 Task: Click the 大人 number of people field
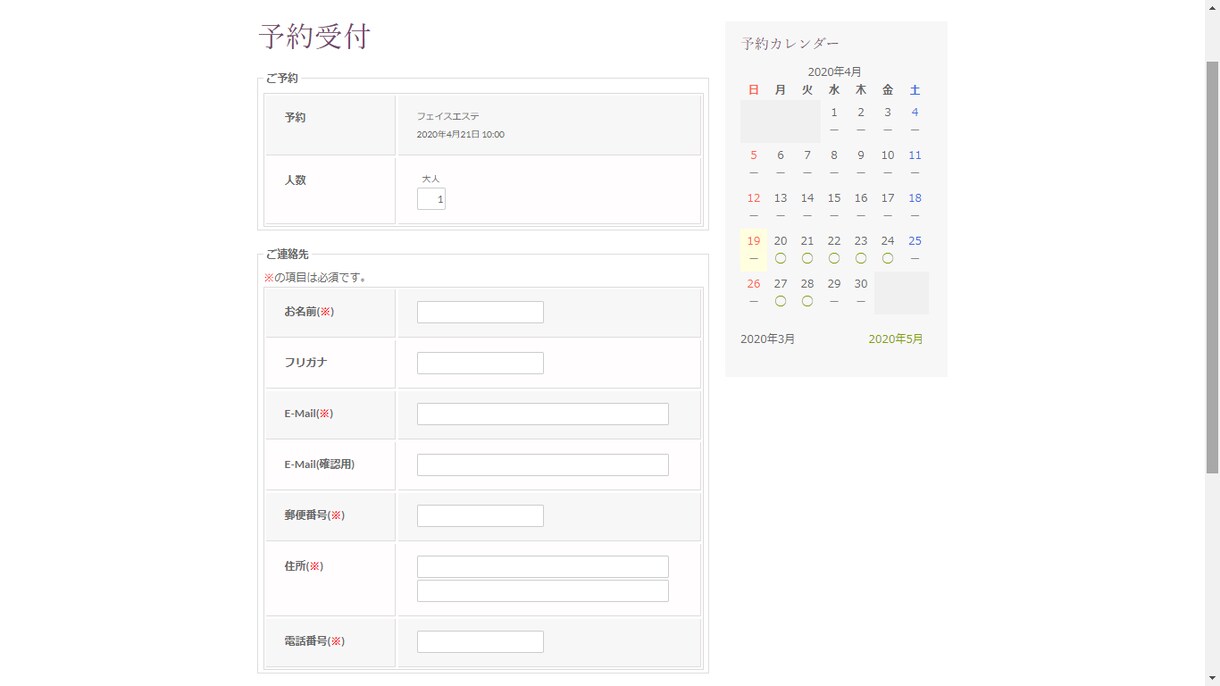coord(431,199)
